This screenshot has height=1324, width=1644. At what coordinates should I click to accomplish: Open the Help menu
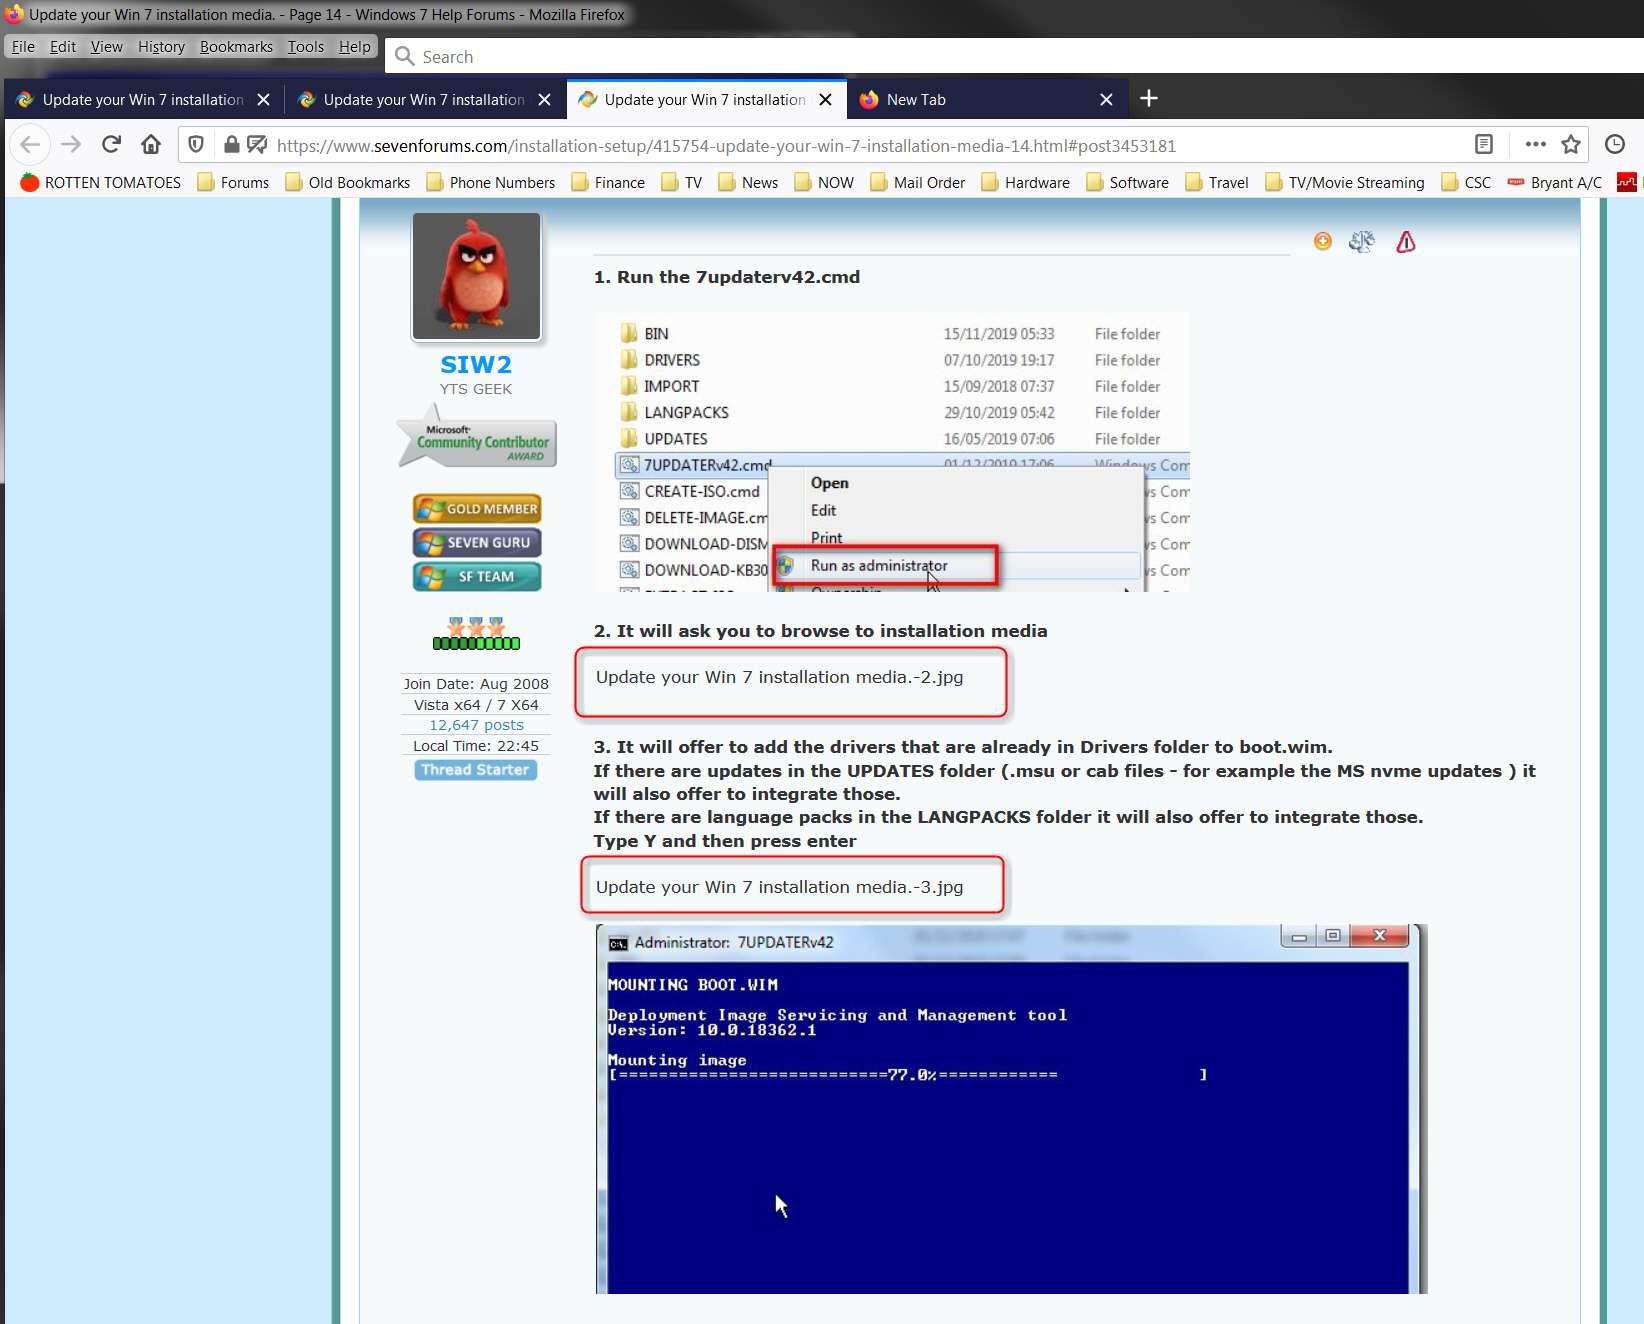pyautogui.click(x=355, y=47)
